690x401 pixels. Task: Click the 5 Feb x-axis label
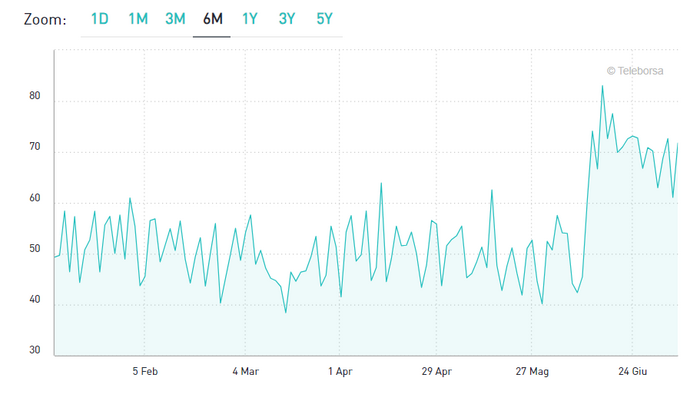click(x=144, y=371)
